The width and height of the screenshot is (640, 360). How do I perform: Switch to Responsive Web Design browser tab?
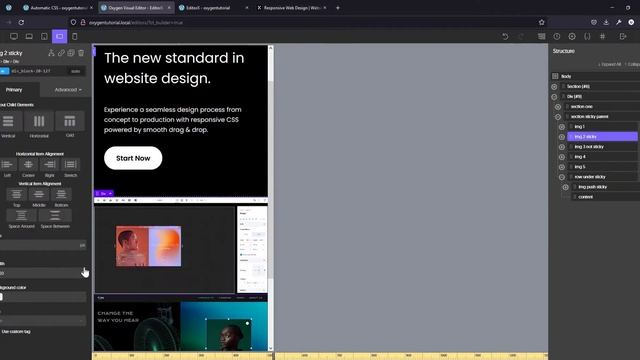291,8
